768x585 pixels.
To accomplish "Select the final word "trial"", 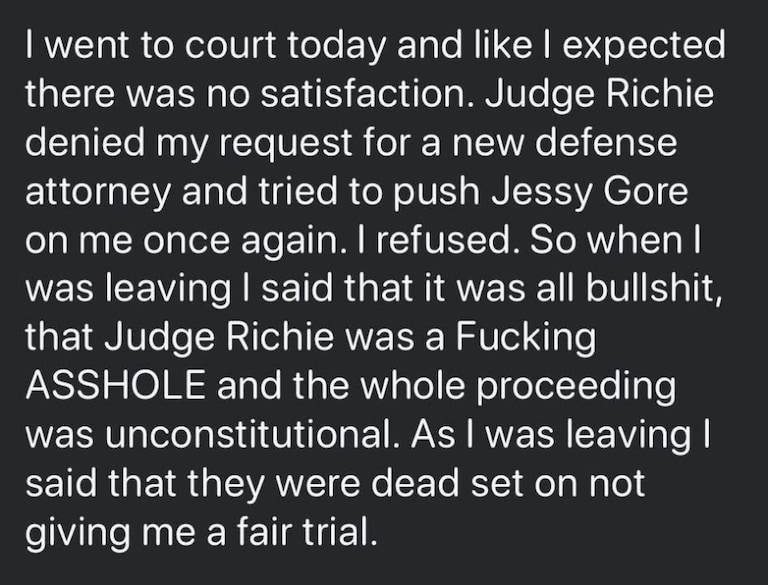I will [336, 533].
